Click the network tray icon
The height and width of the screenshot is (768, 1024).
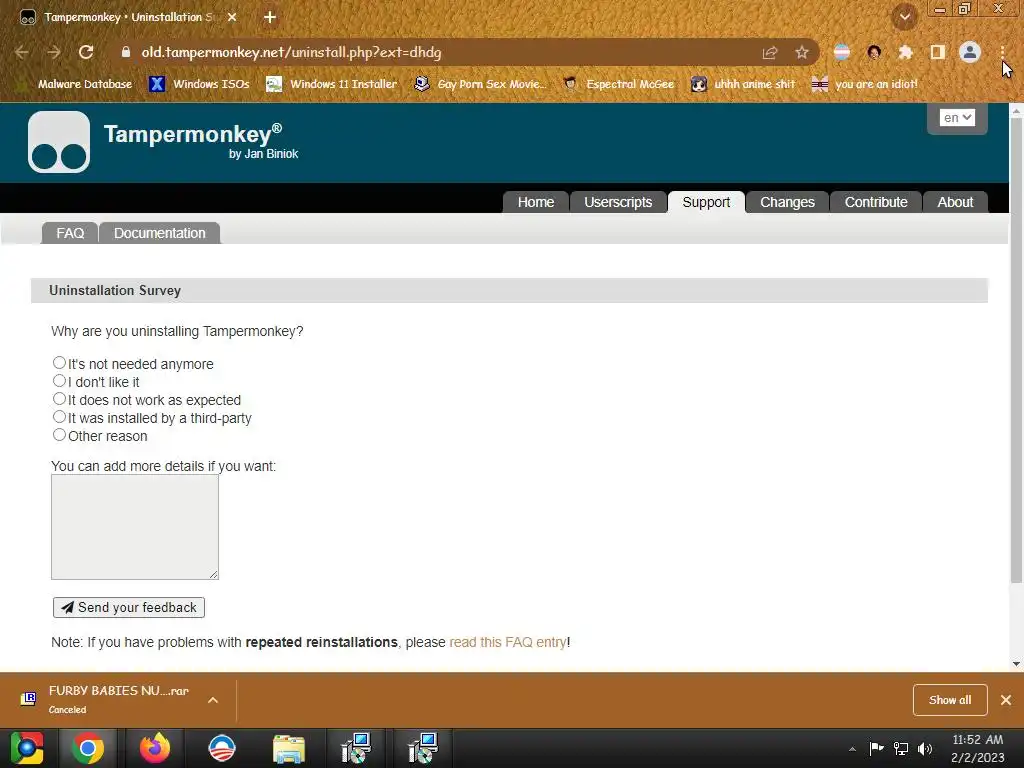901,749
